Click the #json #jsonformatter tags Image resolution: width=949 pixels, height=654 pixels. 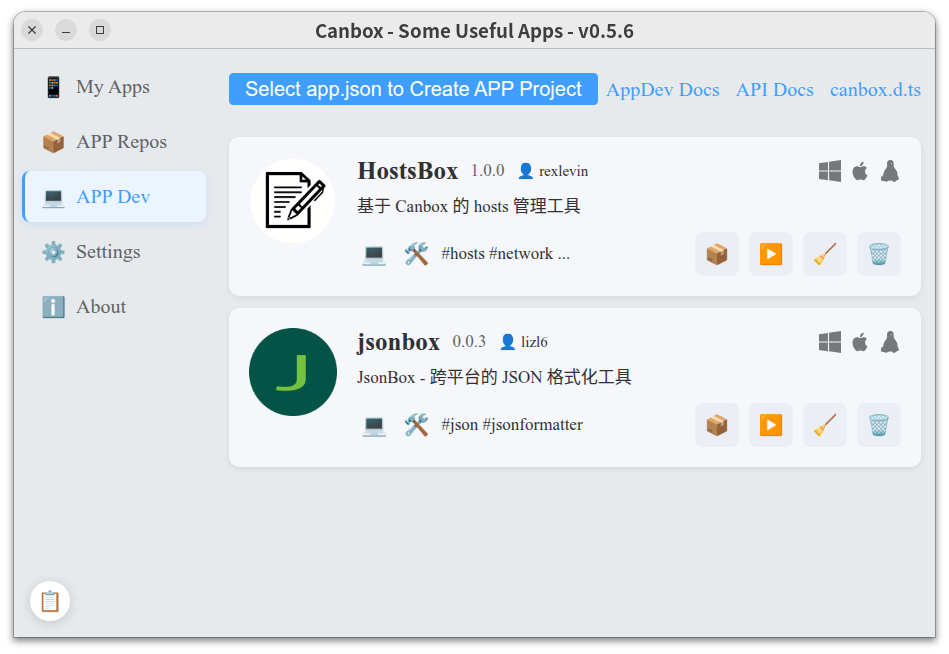tap(512, 425)
